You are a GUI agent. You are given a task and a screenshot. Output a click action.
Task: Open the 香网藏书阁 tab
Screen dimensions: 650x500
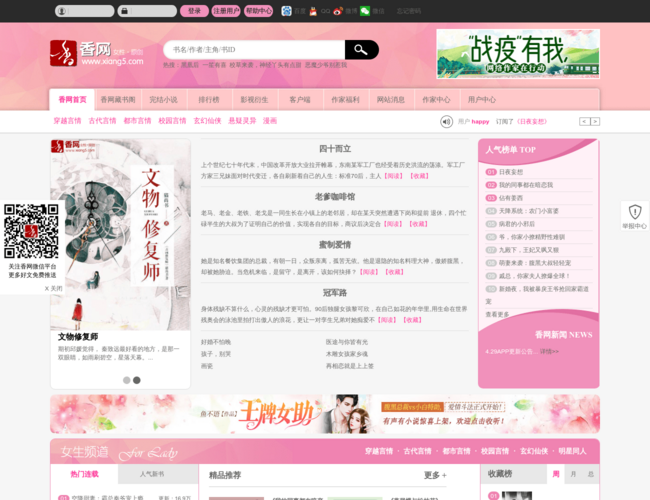[118, 100]
